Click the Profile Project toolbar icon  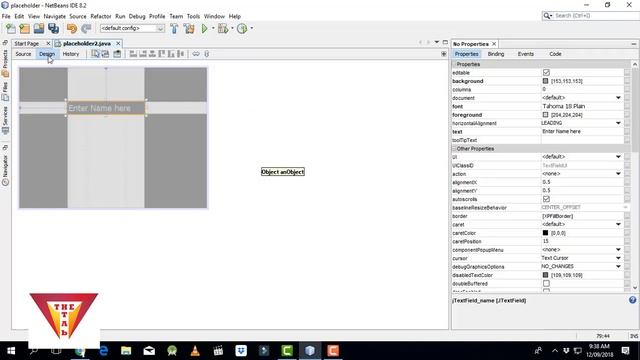point(242,29)
